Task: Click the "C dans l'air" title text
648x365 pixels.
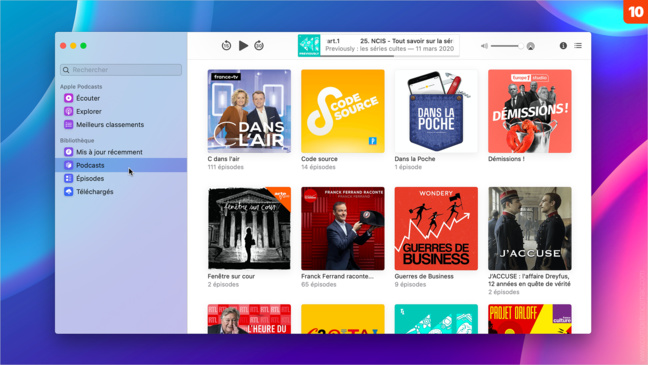Action: pos(224,159)
